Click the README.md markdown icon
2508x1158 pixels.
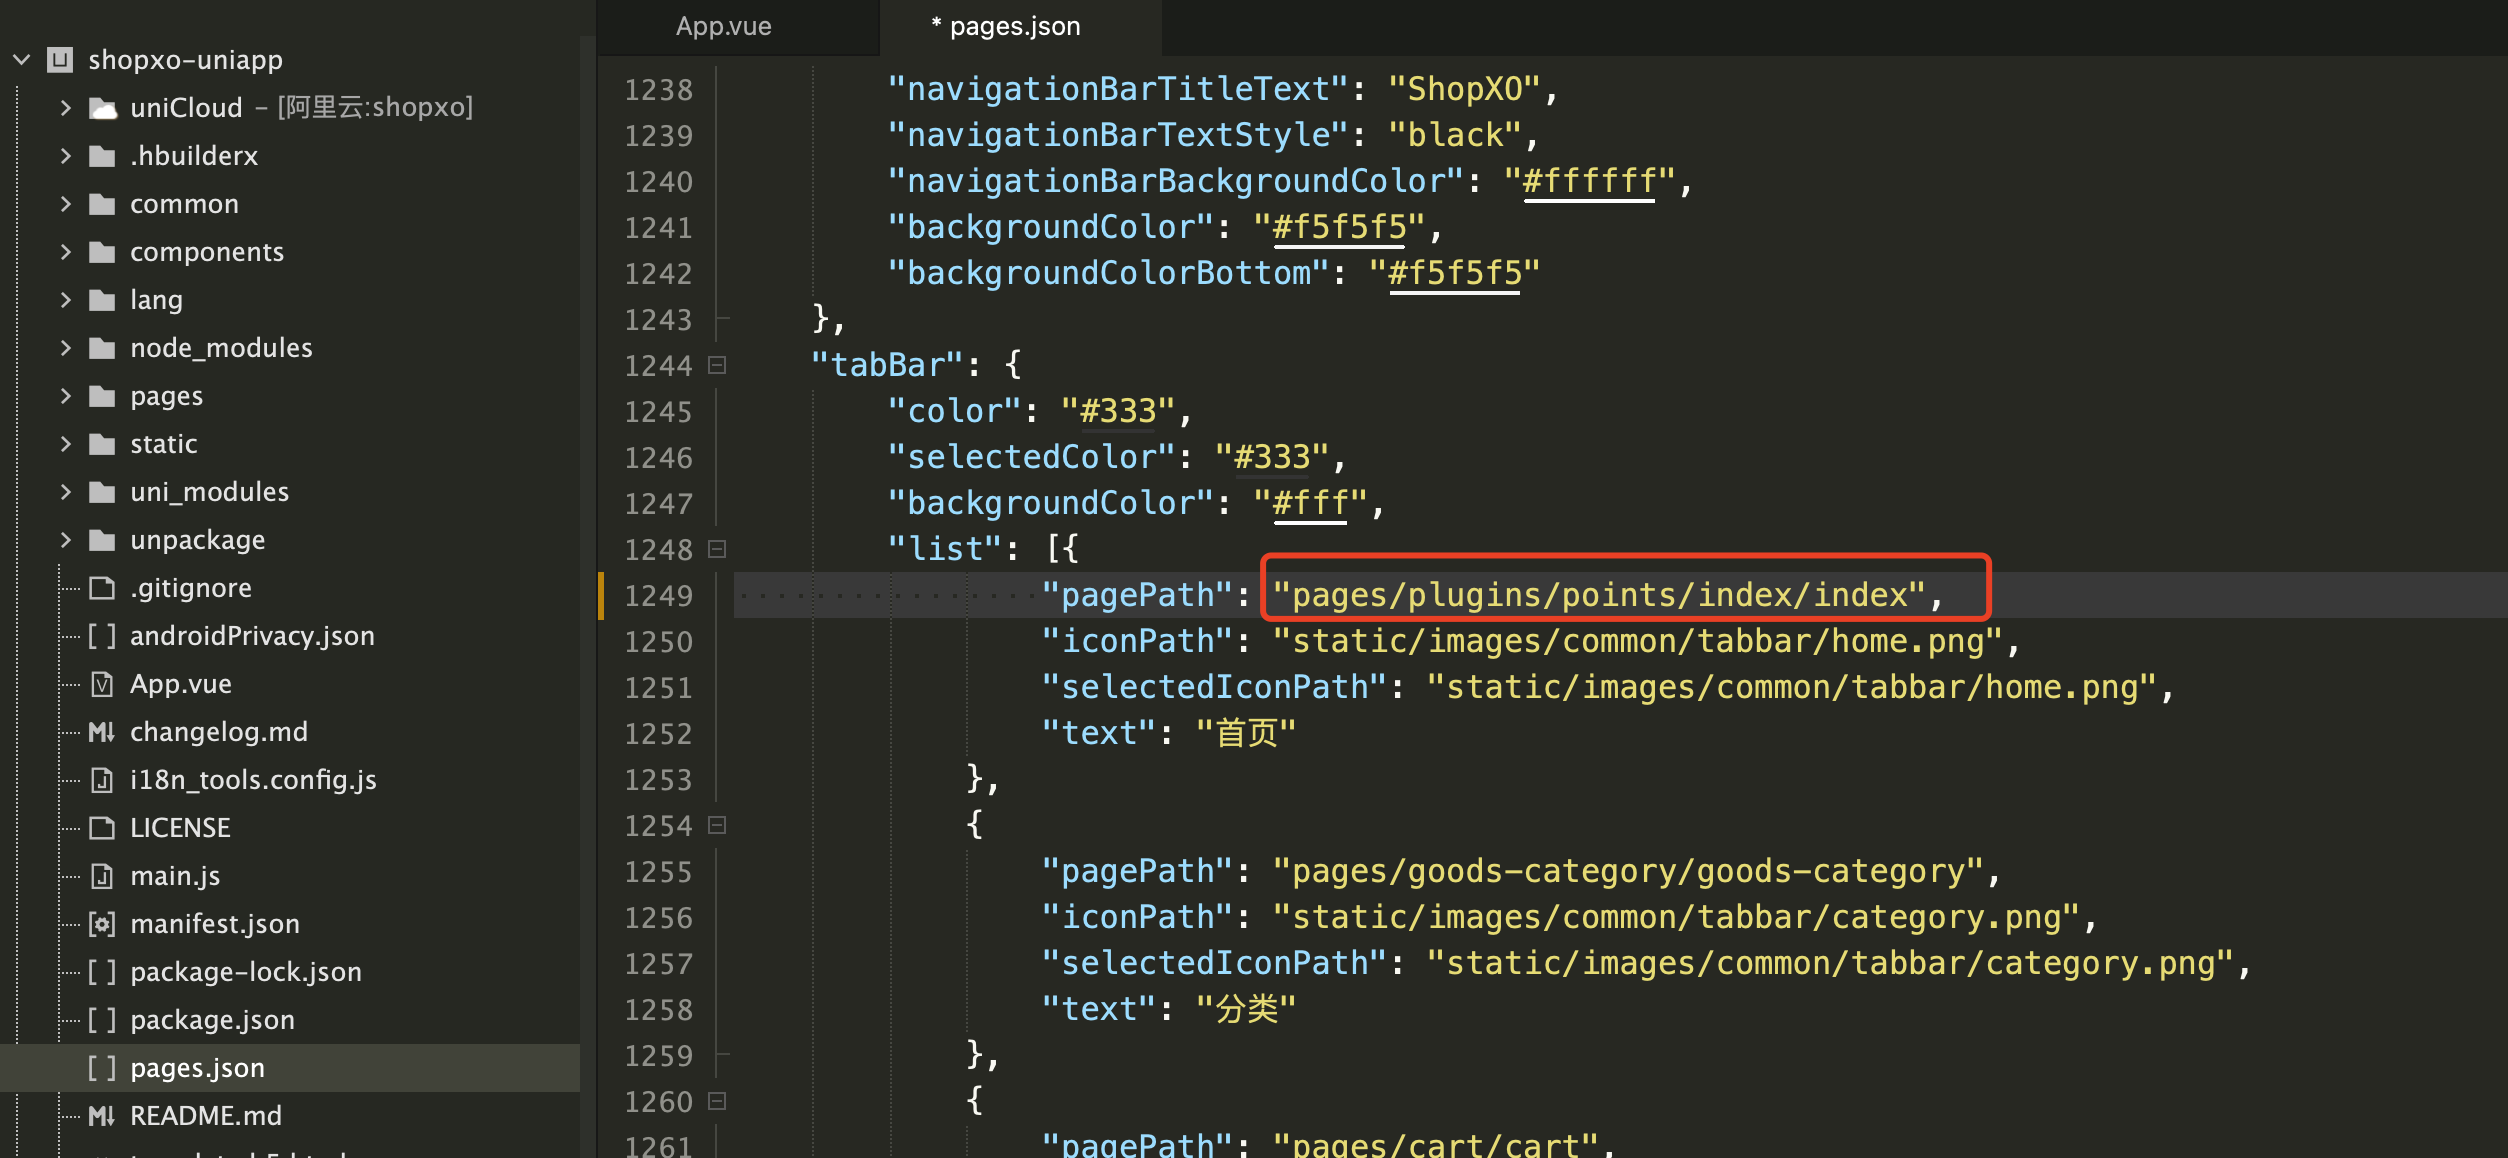point(102,1116)
